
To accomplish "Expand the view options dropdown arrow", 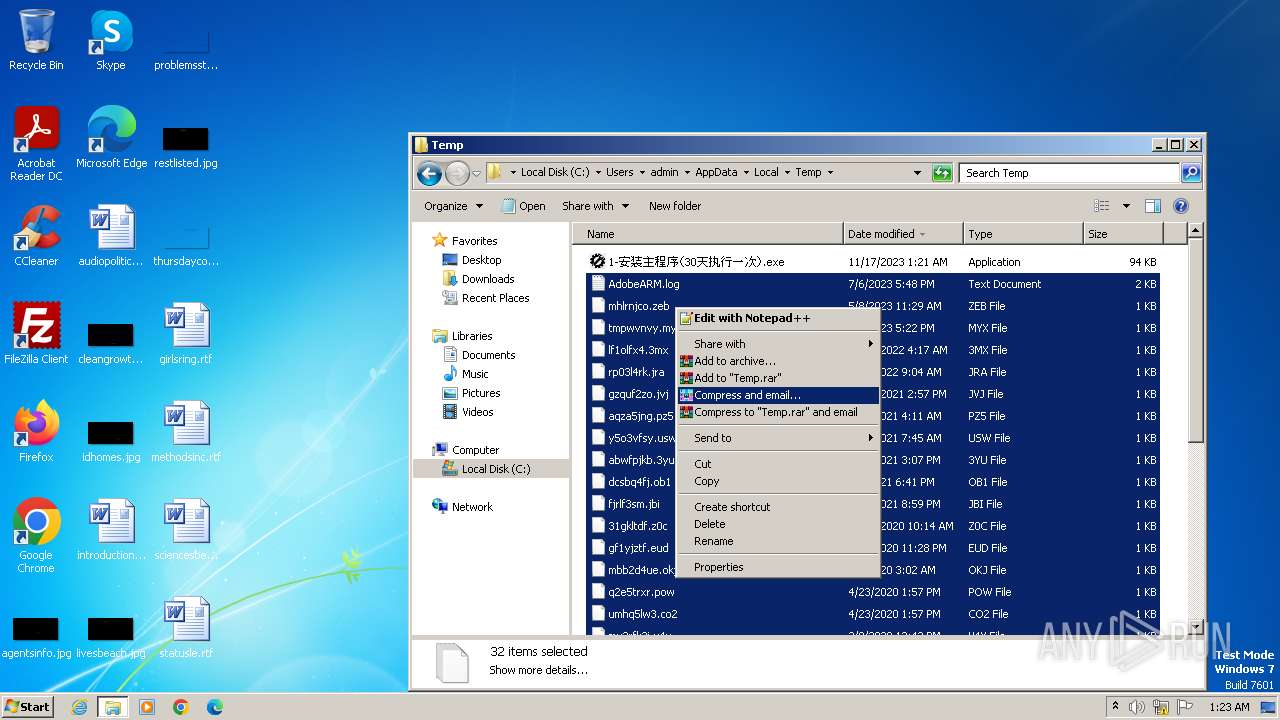I will pyautogui.click(x=1126, y=206).
